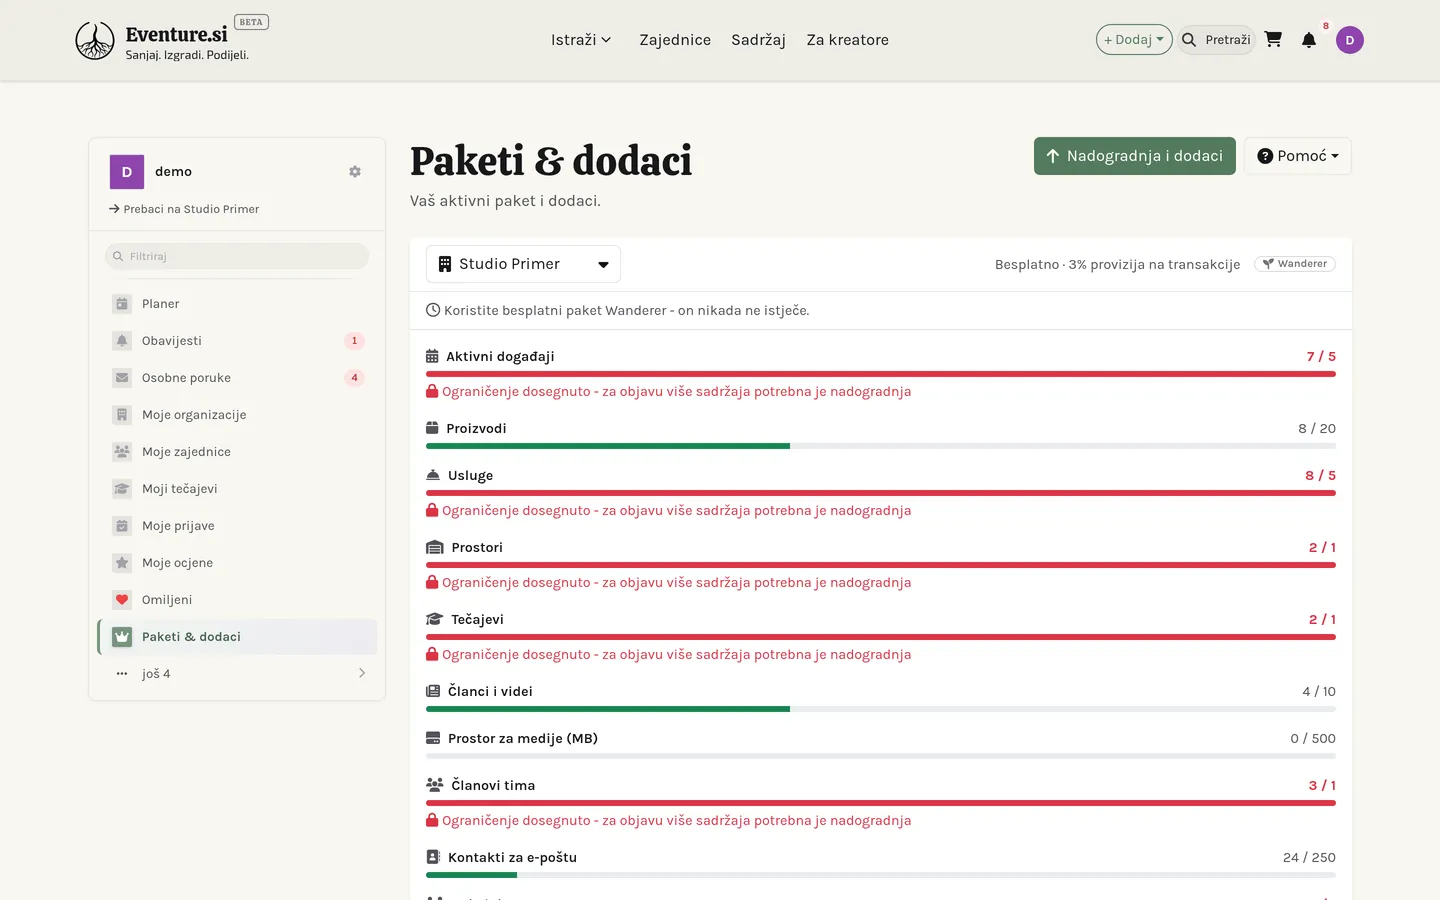Click the Tečajevi graduation cap icon in limits
1440x900 pixels.
tap(435, 619)
